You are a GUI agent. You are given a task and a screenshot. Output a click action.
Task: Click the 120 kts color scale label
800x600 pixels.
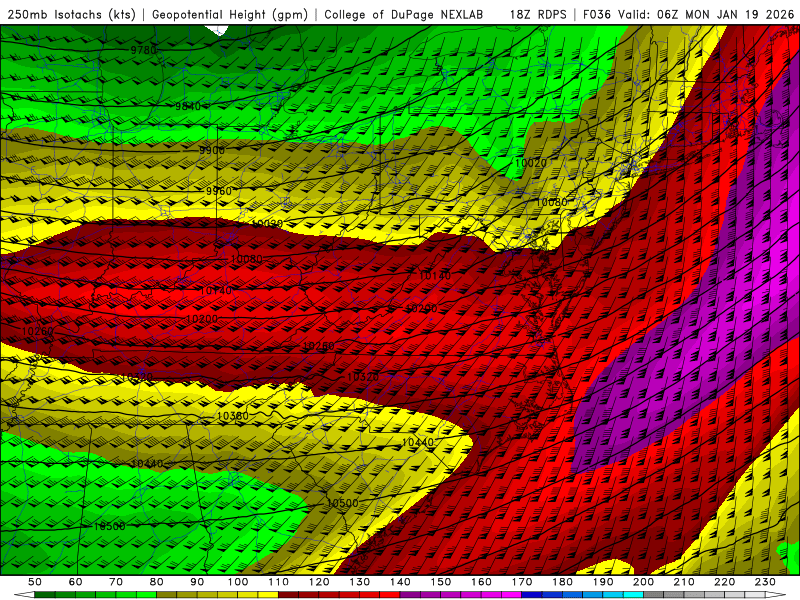click(319, 582)
